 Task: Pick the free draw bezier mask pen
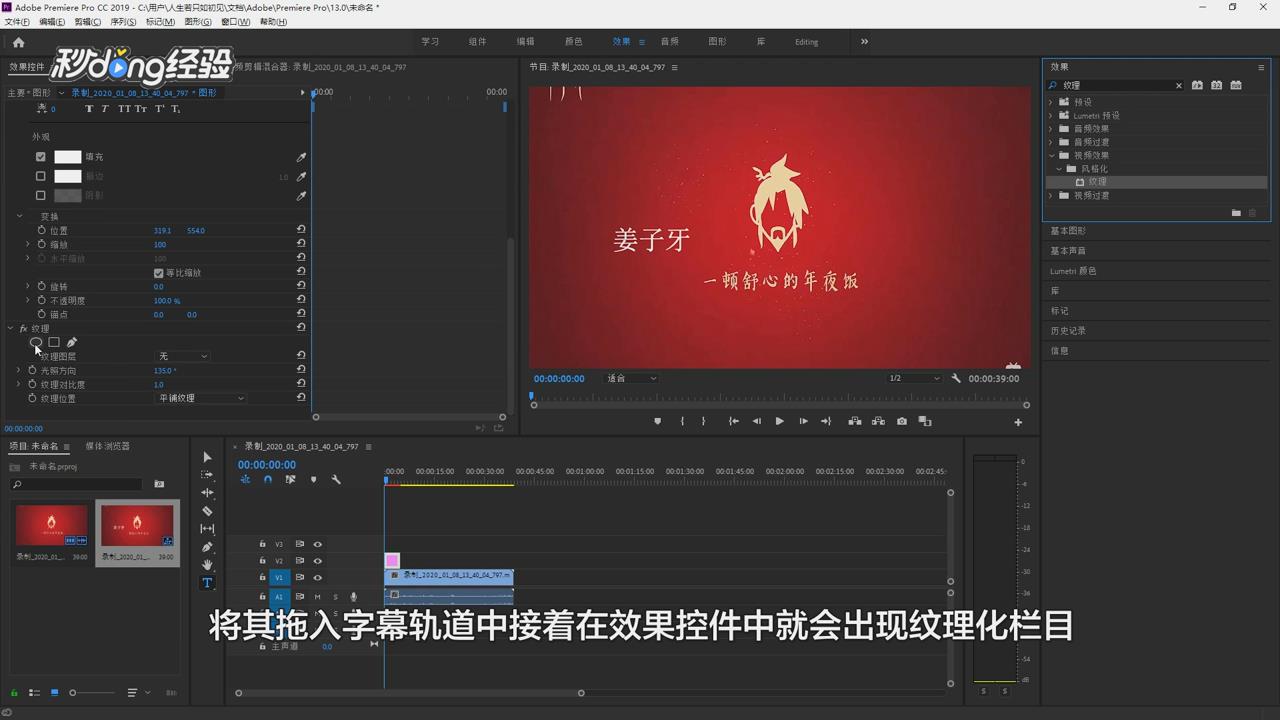(72, 342)
